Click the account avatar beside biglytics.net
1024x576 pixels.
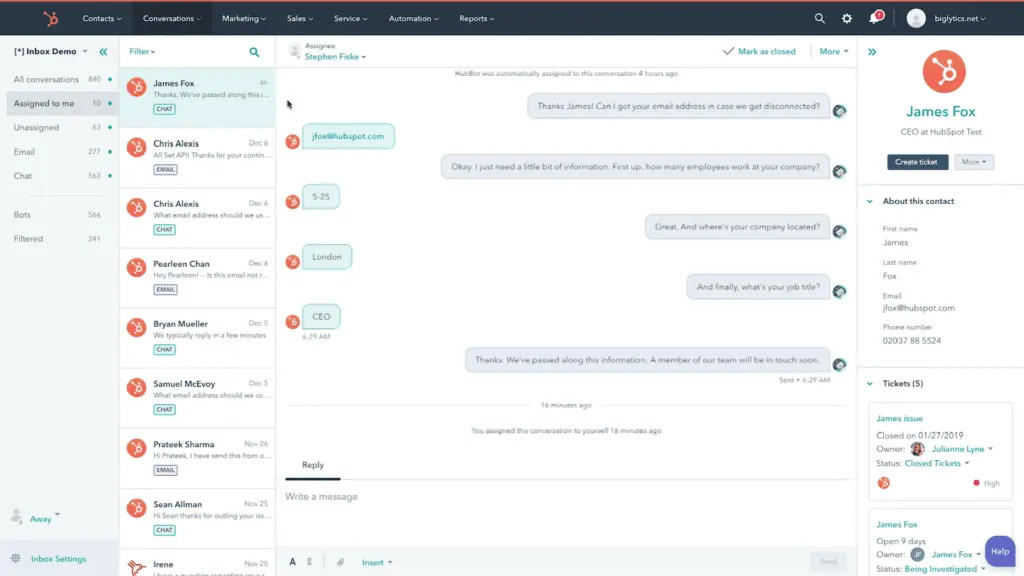916,18
